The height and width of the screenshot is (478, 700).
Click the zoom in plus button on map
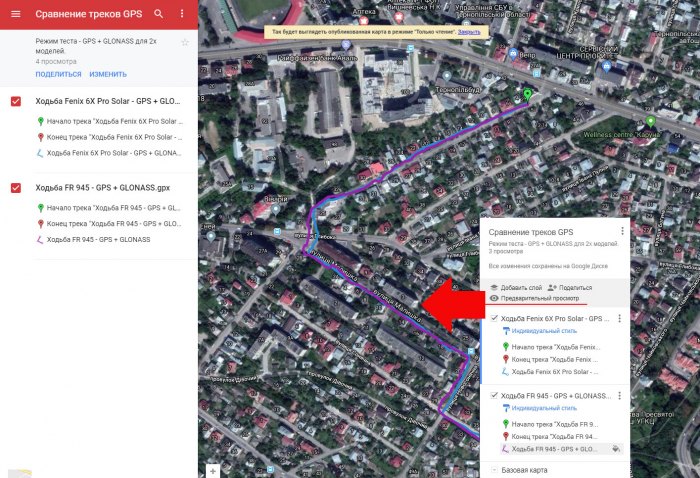click(x=213, y=471)
